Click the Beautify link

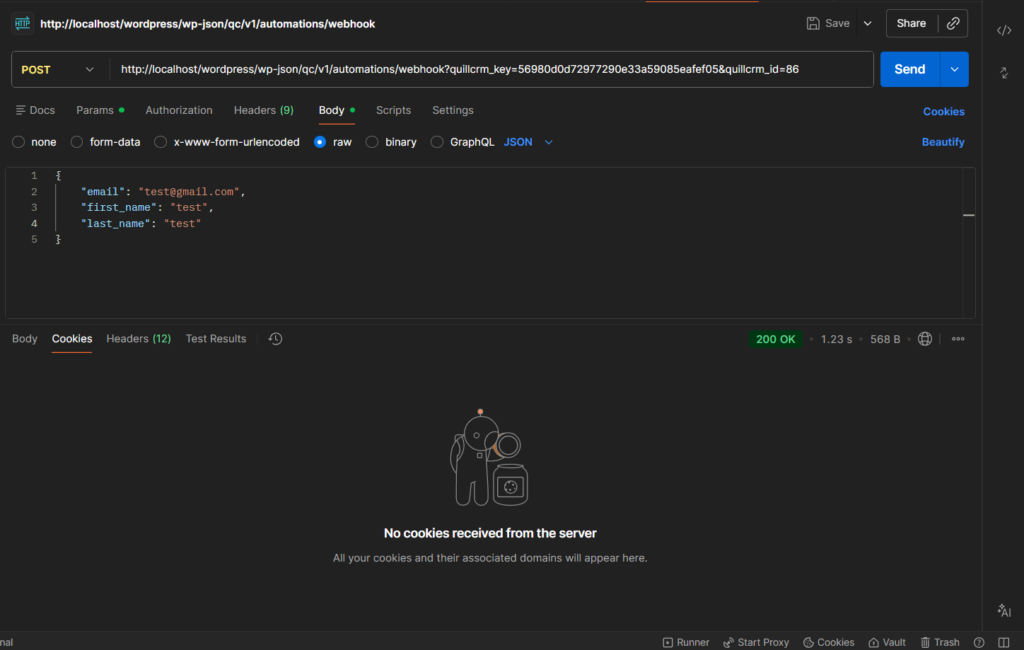pos(942,142)
